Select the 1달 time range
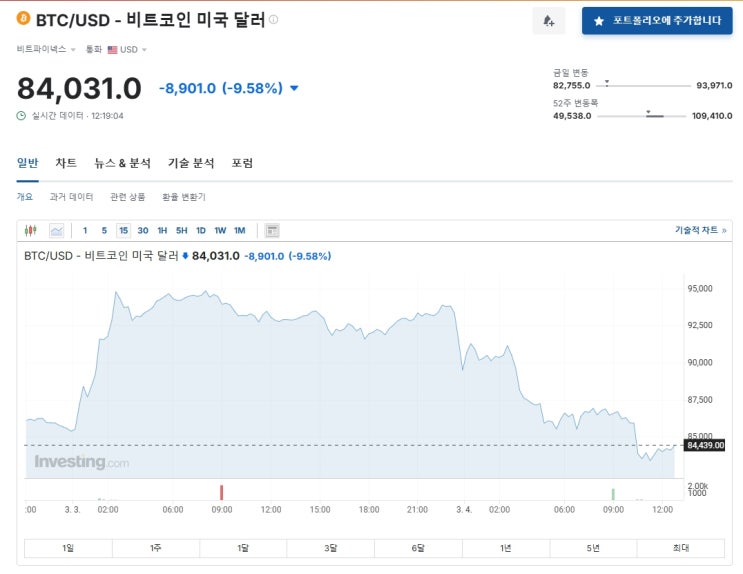 coord(243,548)
